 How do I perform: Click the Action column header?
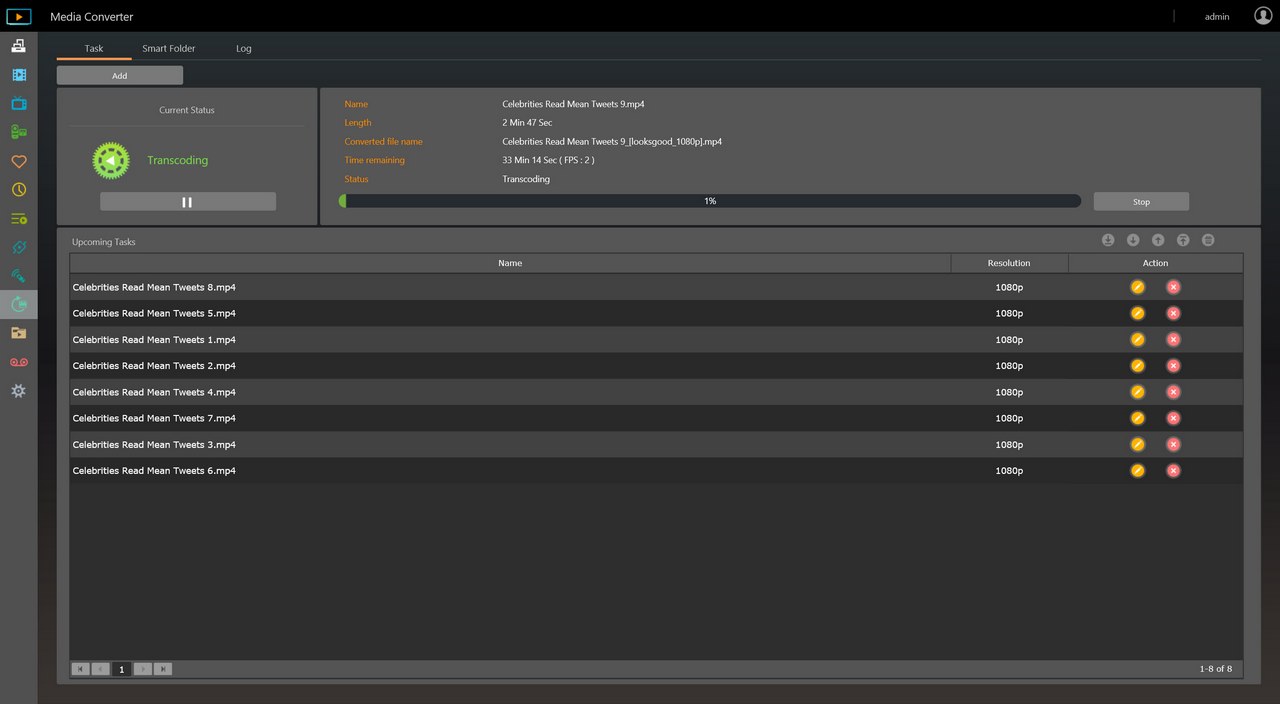coord(1155,263)
